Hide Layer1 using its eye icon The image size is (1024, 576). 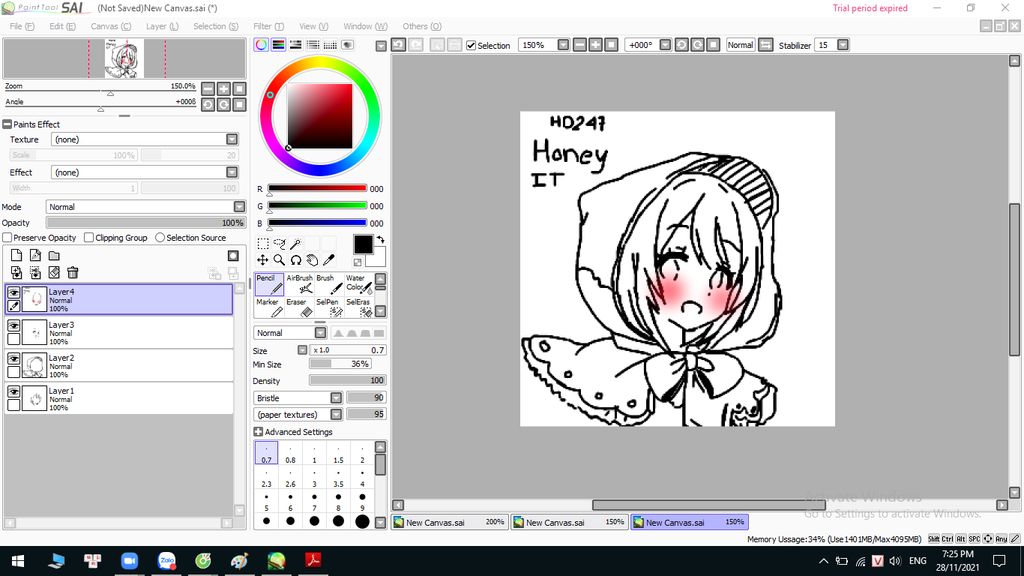(x=14, y=392)
